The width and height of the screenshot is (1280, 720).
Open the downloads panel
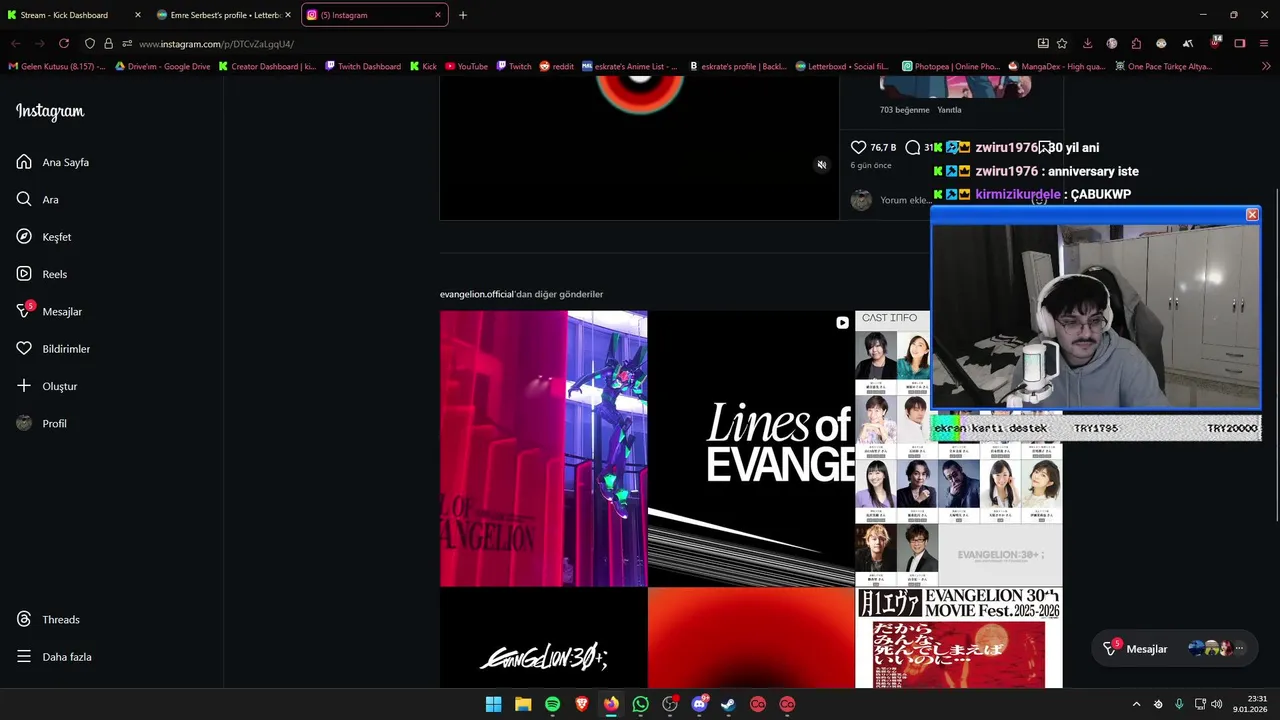[x=1087, y=44]
